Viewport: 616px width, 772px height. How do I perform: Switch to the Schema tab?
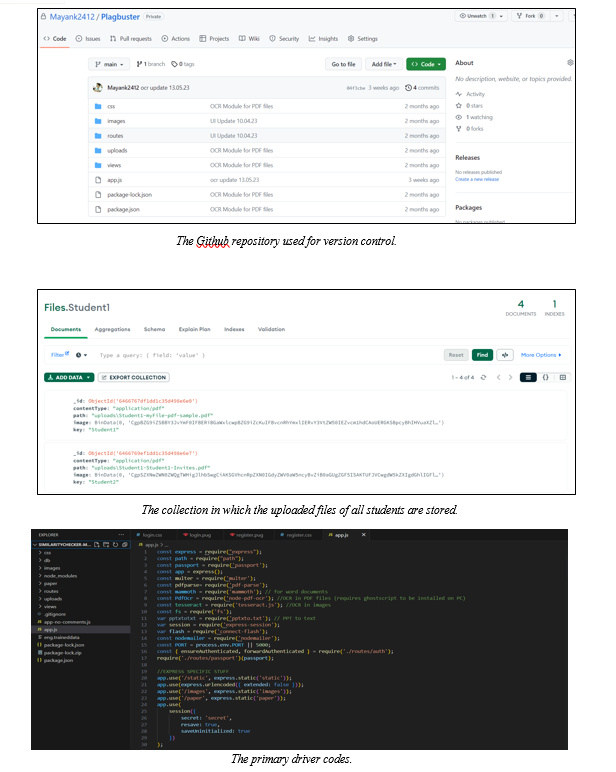154,329
